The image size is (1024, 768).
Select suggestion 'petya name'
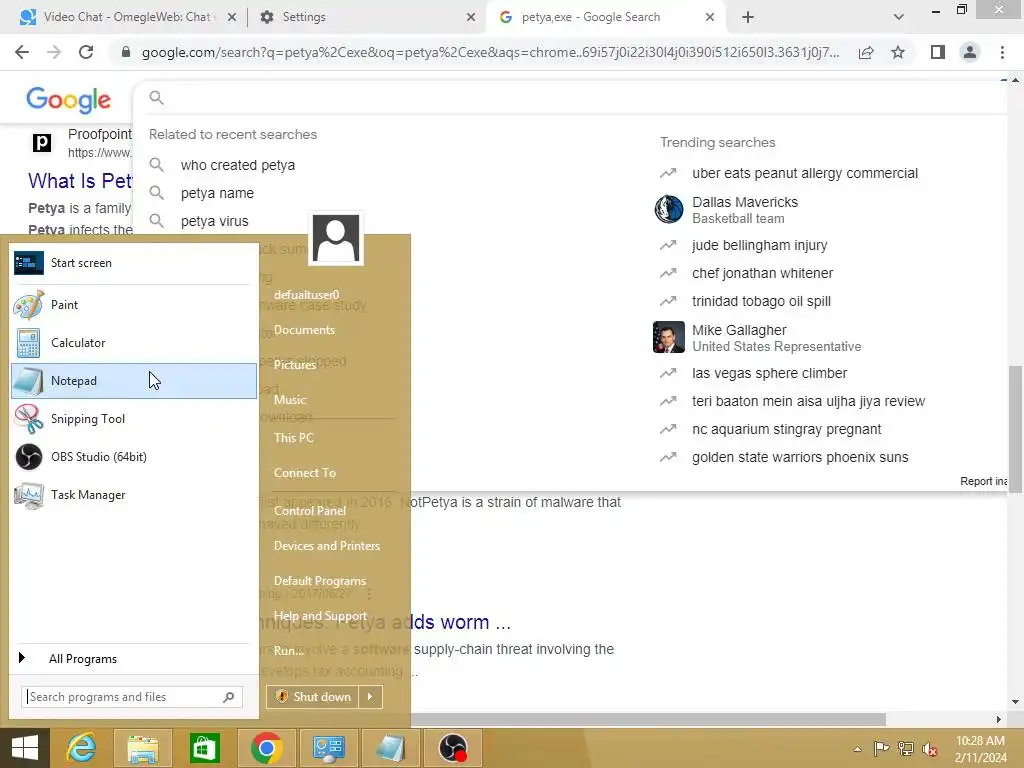217,193
